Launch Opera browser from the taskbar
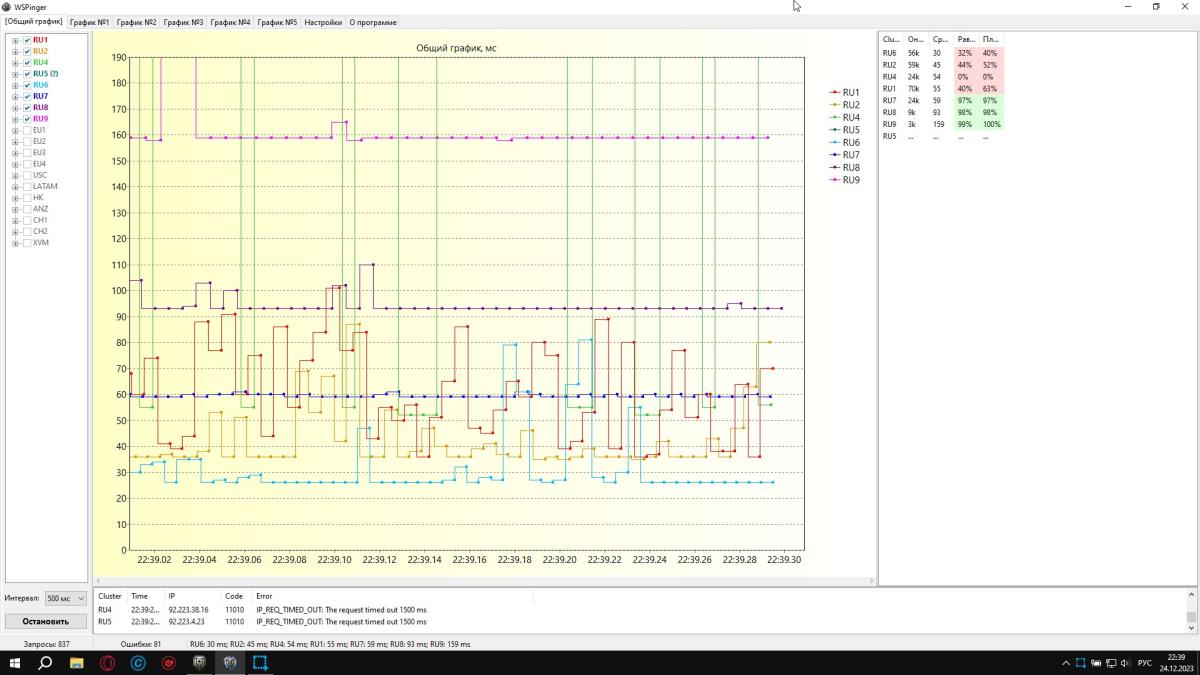1200x675 pixels. click(107, 663)
